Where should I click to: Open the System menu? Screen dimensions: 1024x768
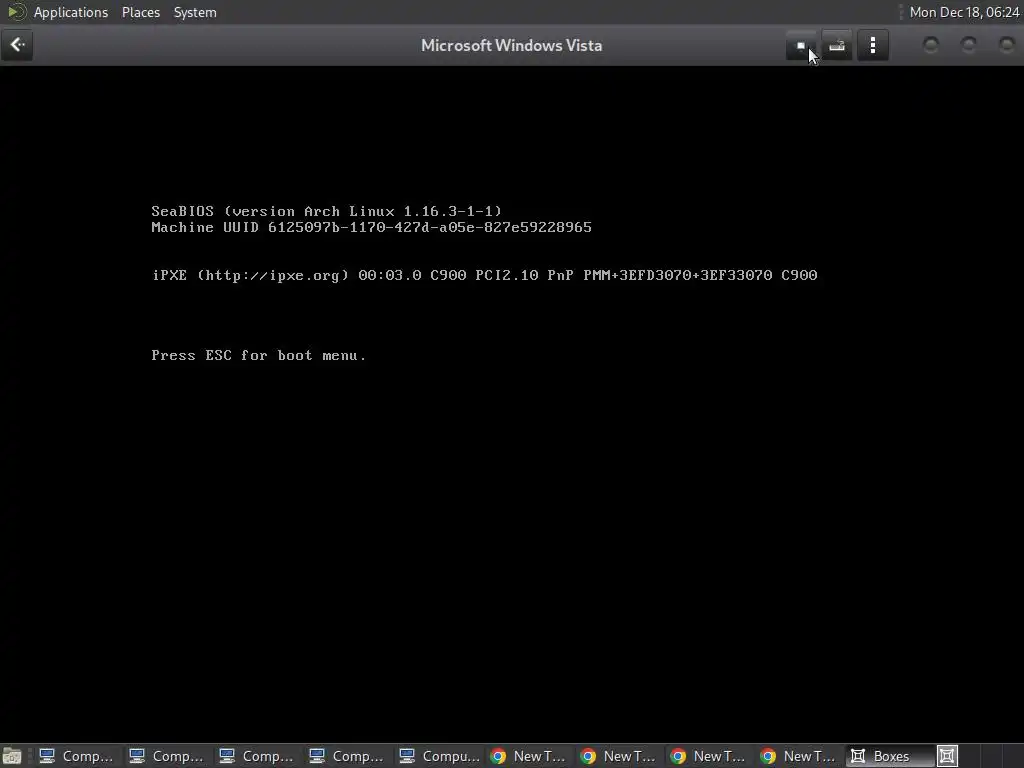(195, 12)
